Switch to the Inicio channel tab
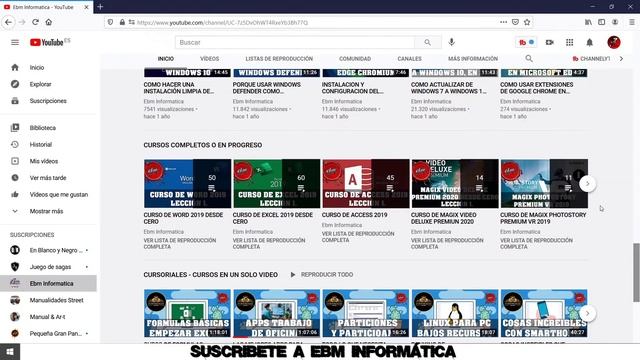Screen dimensions: 640x360 166,59
